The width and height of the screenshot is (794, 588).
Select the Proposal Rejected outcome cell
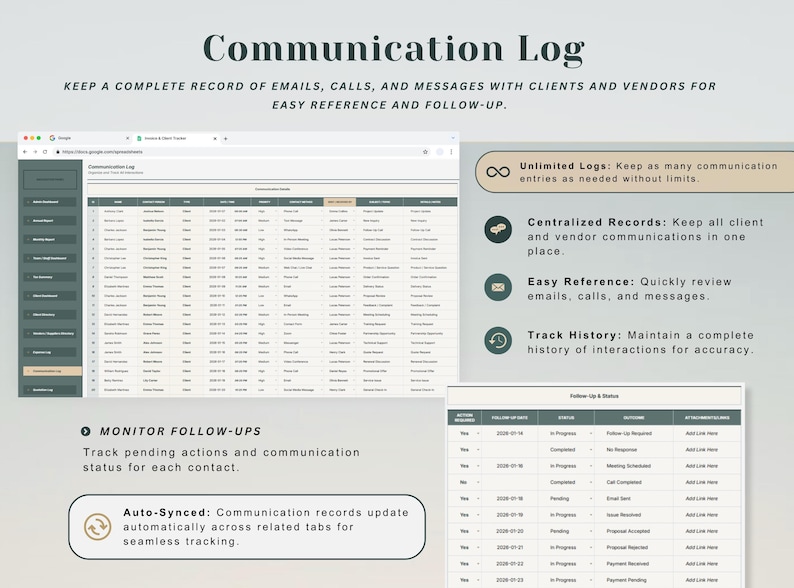(633, 547)
